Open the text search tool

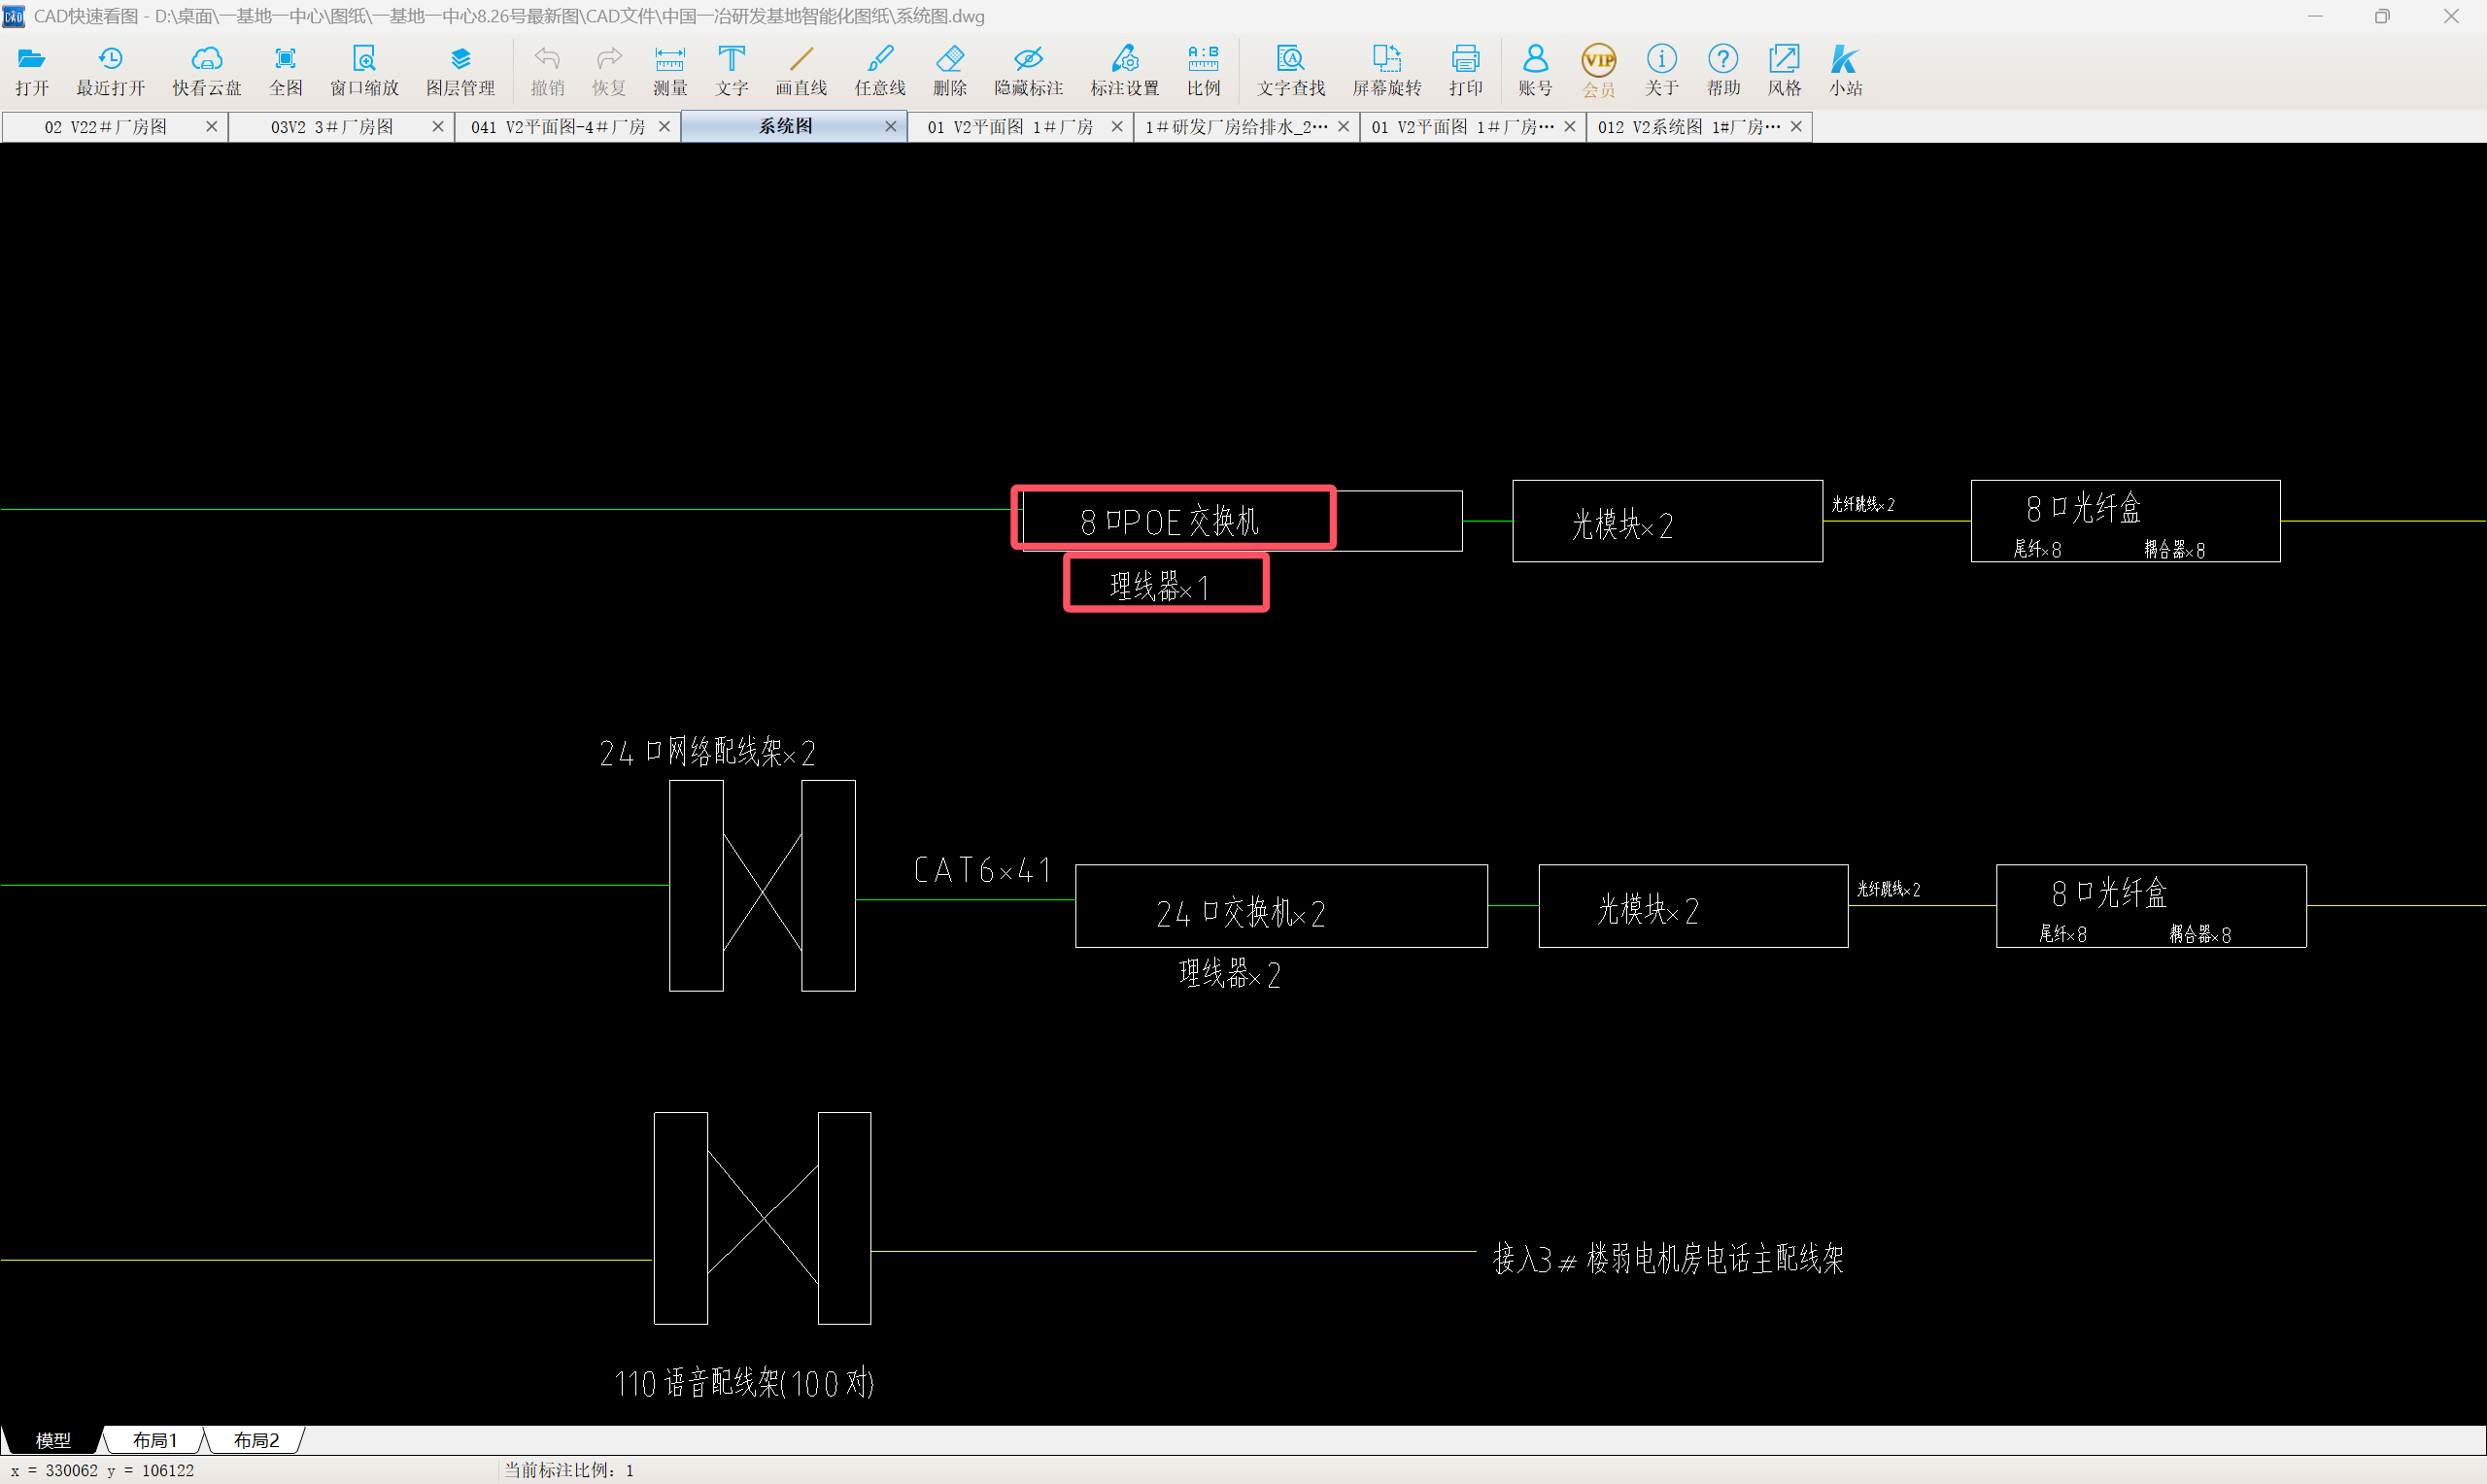(x=1290, y=70)
